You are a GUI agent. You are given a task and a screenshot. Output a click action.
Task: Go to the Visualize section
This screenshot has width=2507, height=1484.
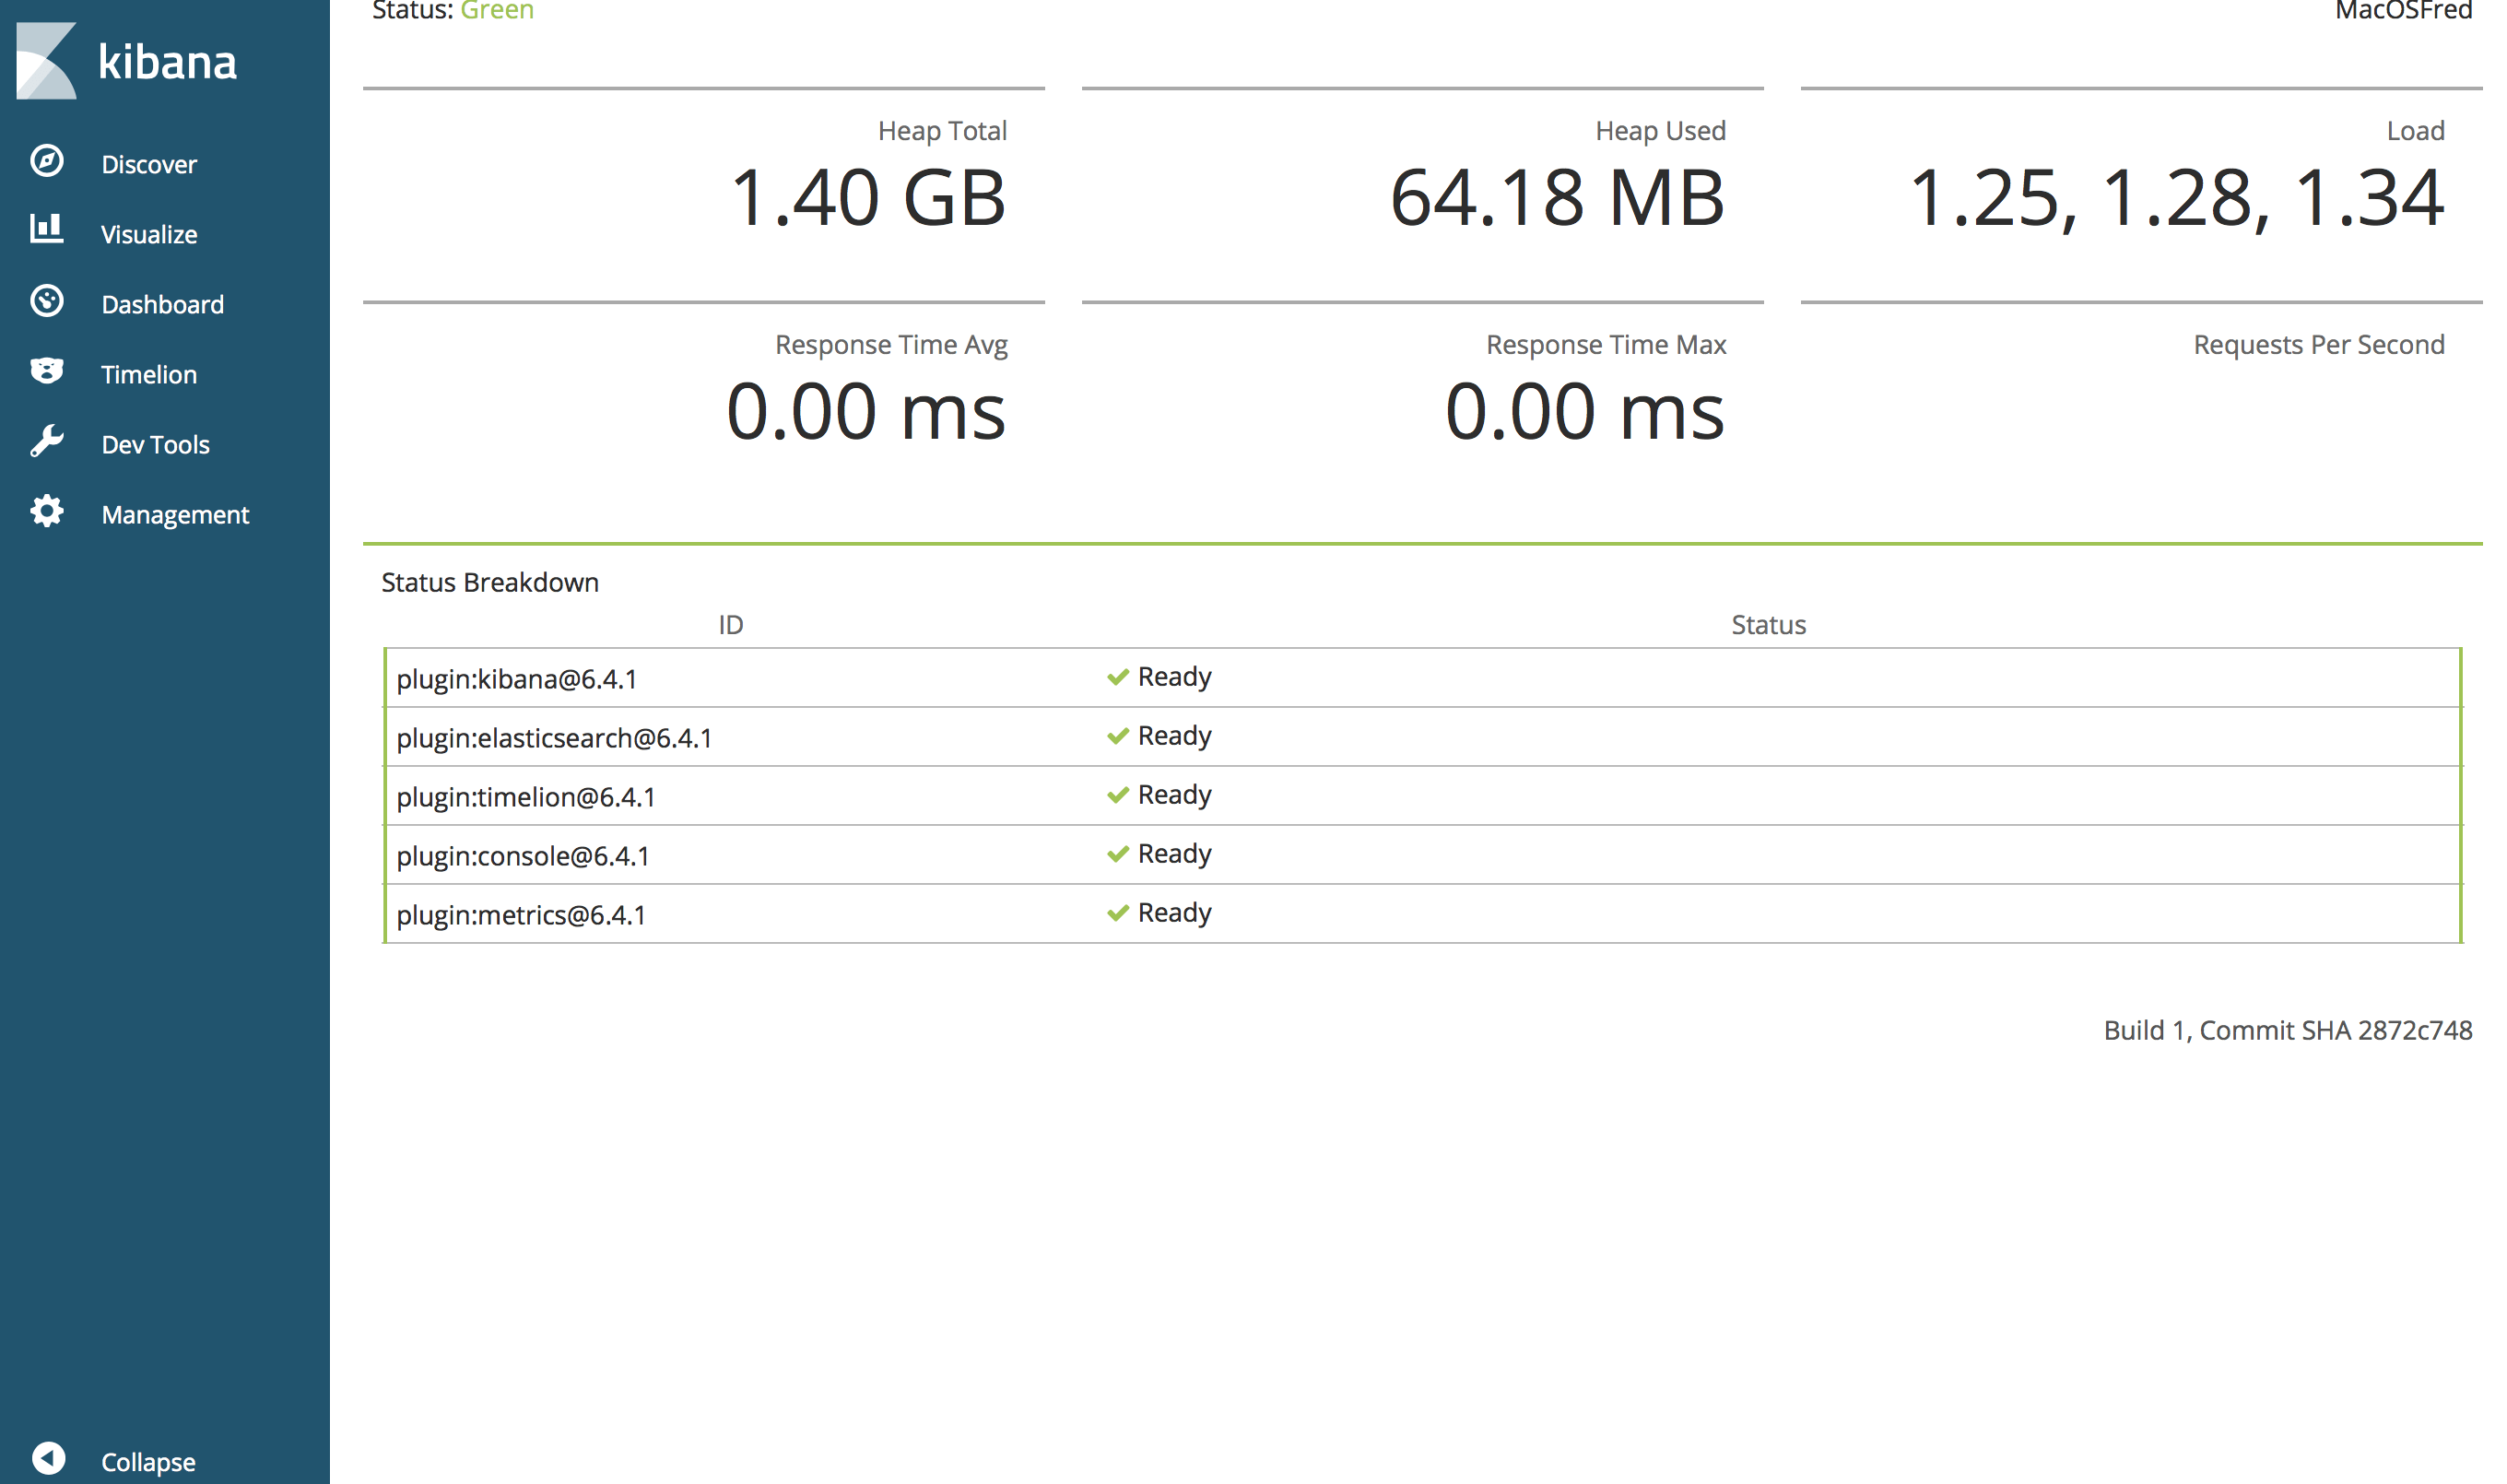149,234
